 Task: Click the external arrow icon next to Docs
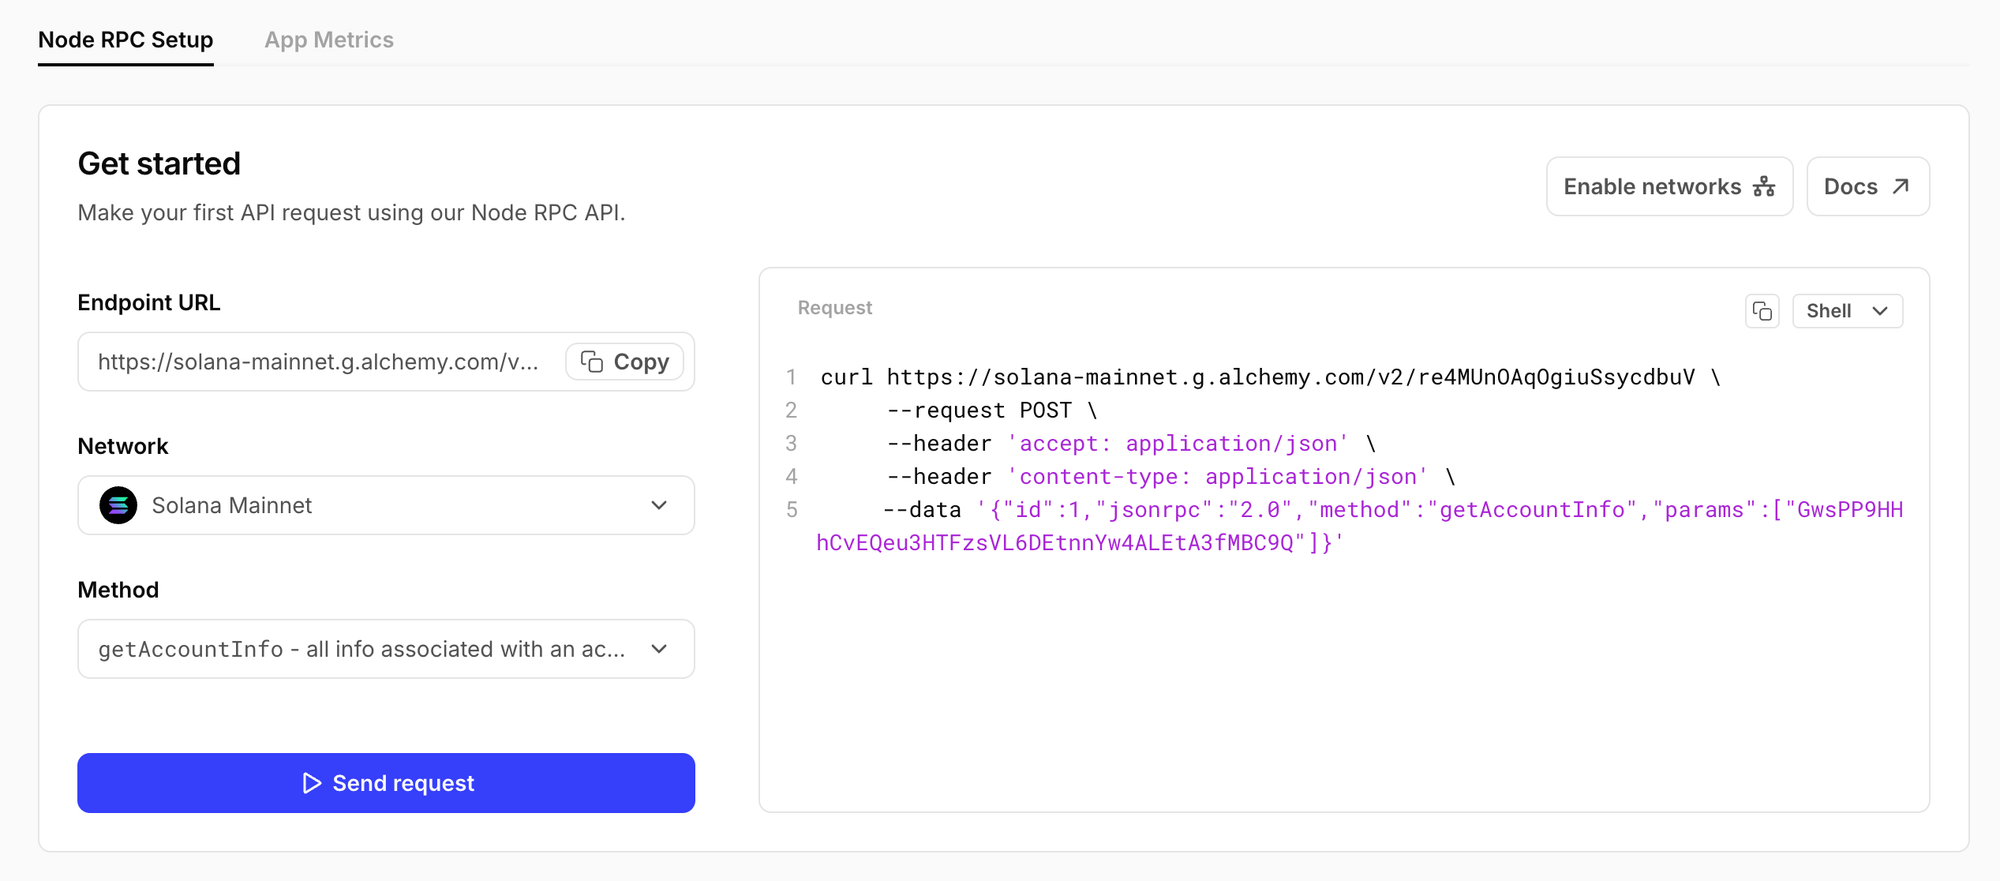coord(1901,187)
